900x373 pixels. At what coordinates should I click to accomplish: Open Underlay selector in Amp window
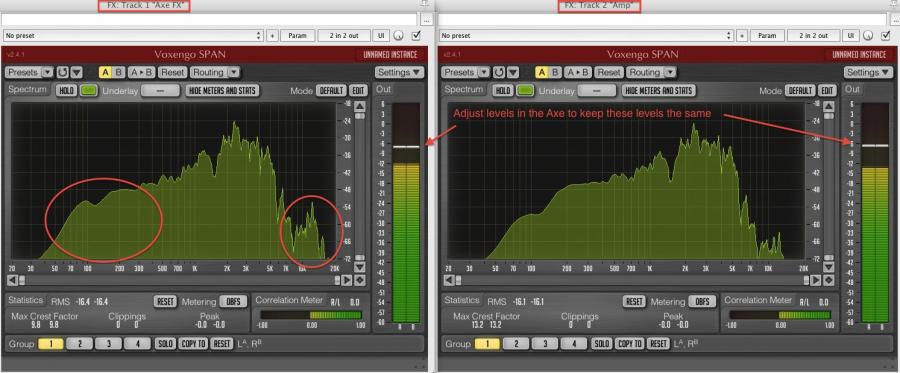tap(596, 91)
